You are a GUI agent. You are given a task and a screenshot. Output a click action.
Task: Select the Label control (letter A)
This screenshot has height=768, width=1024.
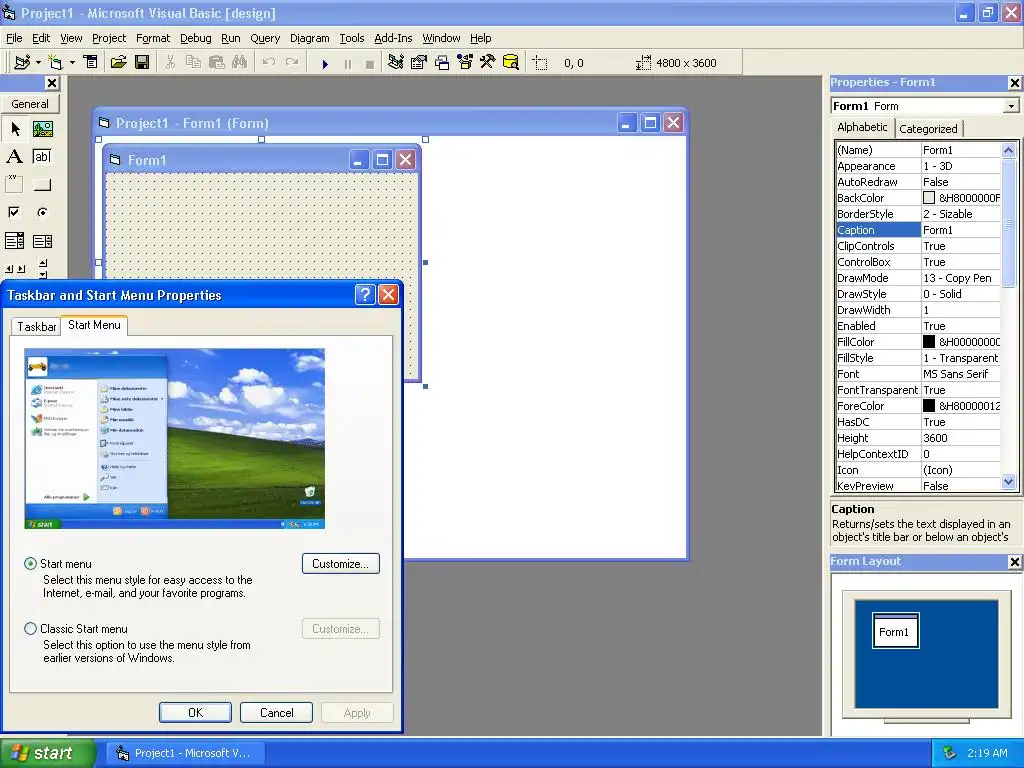click(x=15, y=157)
